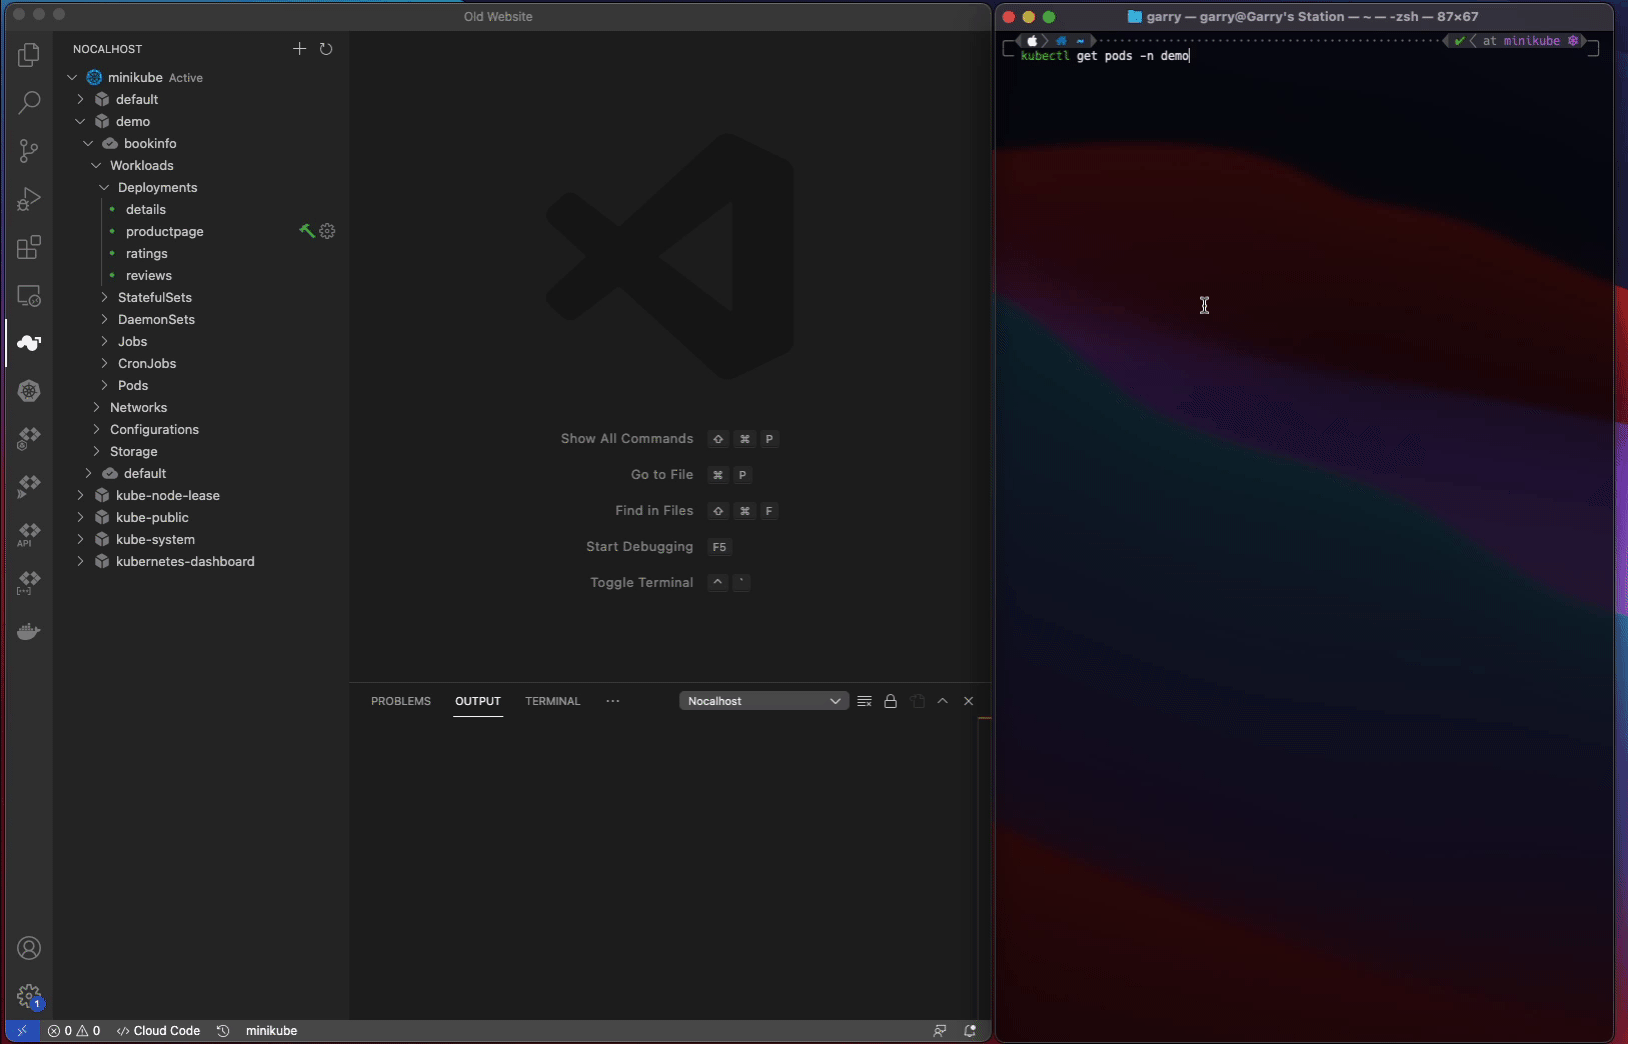This screenshot has height=1044, width=1628.
Task: Open the notifications bell in status bar
Action: click(x=969, y=1031)
